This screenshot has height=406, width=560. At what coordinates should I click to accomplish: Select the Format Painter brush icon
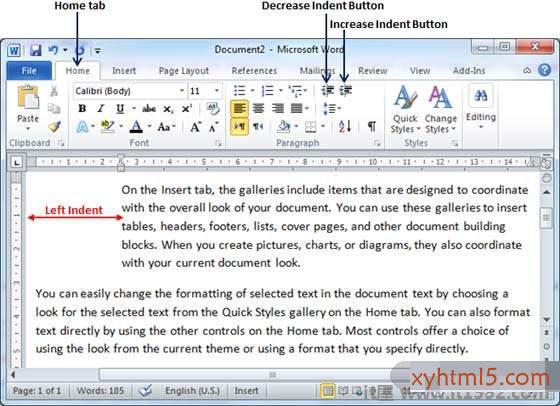pos(54,126)
